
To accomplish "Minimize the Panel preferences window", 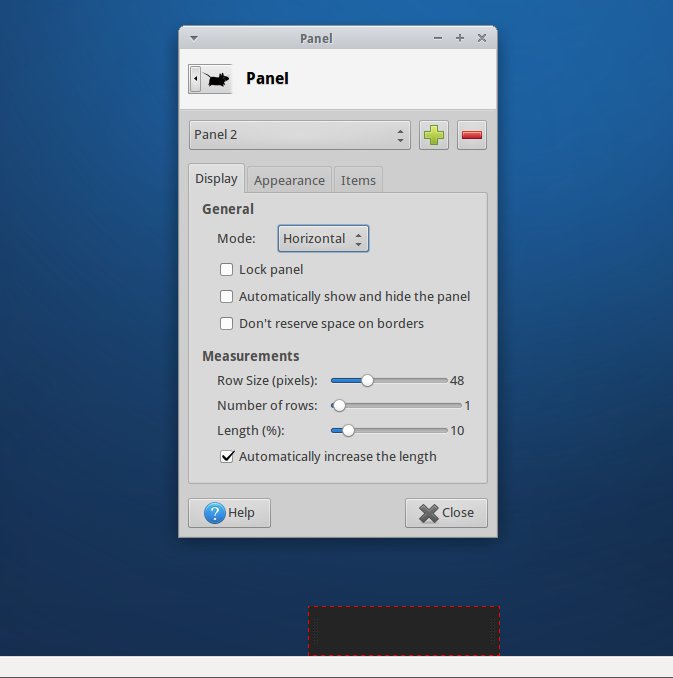I will click(x=438, y=38).
